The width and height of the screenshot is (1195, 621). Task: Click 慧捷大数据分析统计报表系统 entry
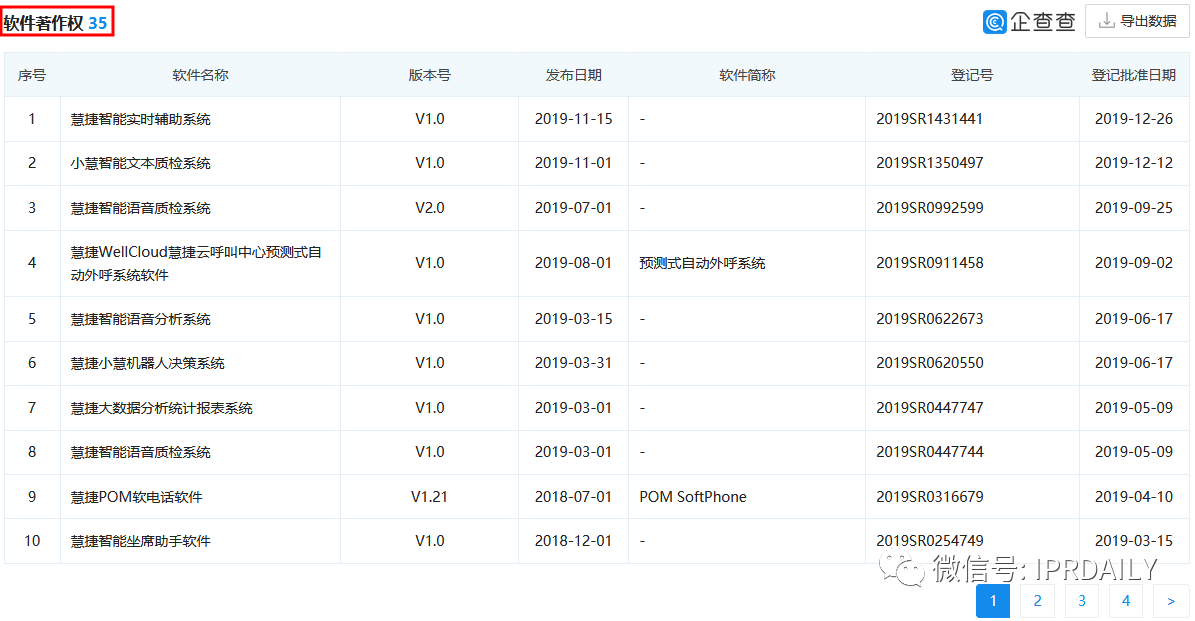[162, 408]
